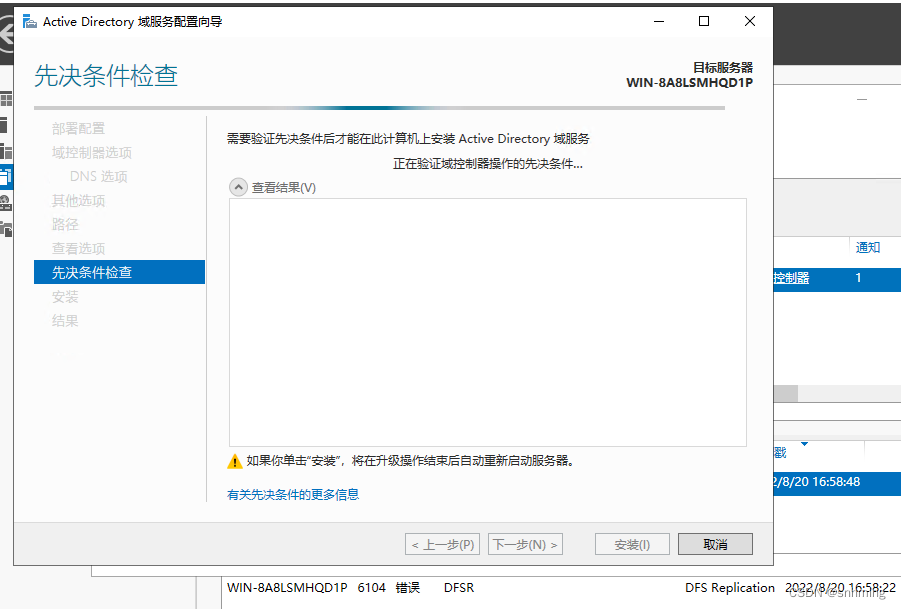Click 正在验证域控制器操作的先决条件 status text
This screenshot has height=609, width=901.
click(487, 164)
